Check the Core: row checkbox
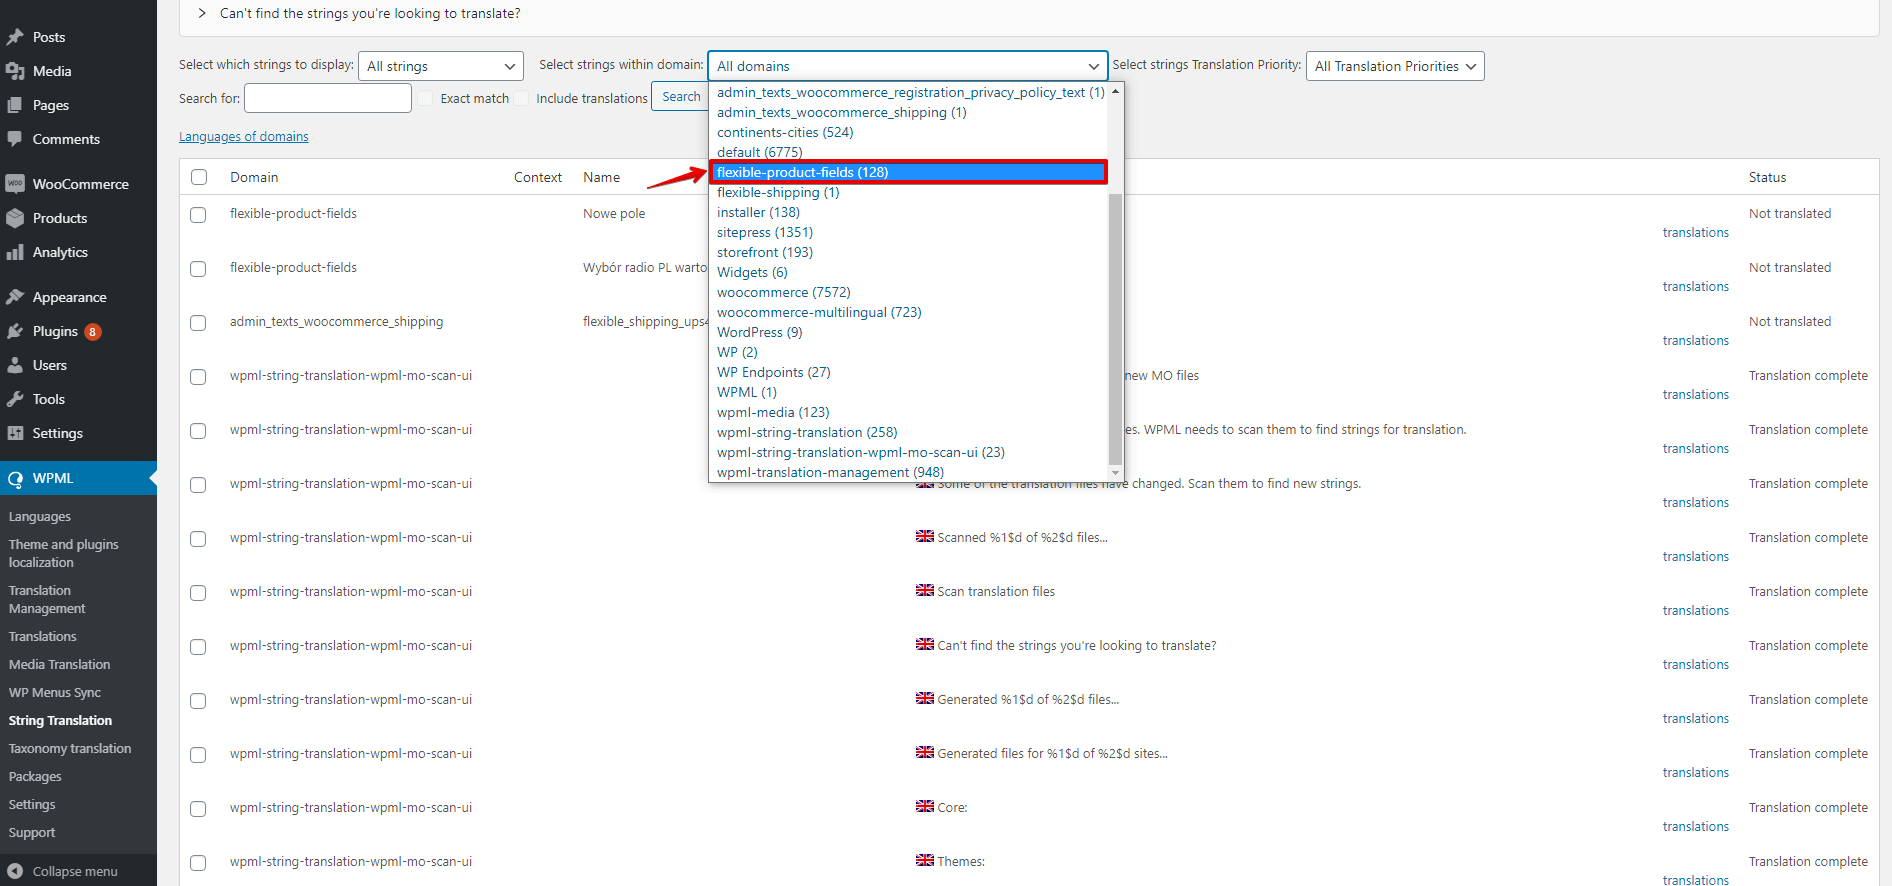 click(x=198, y=809)
